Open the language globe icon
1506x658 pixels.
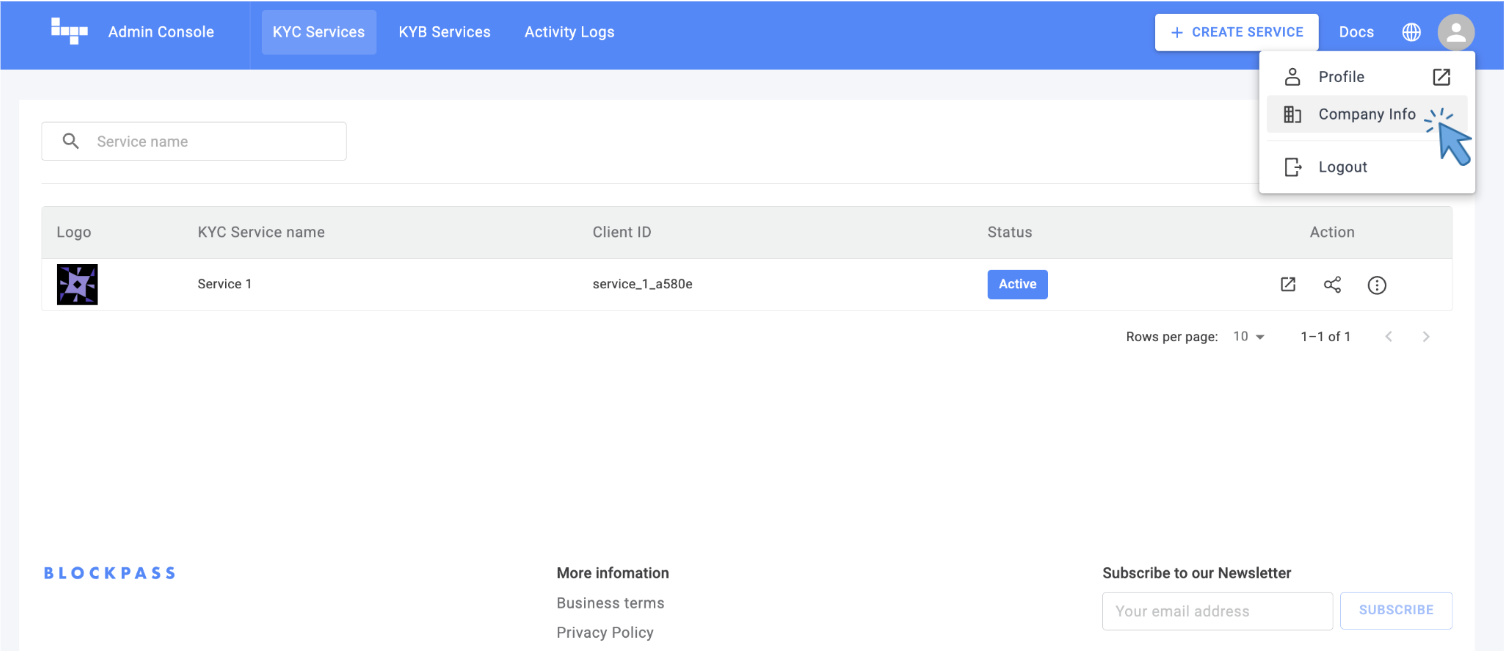[x=1411, y=32]
